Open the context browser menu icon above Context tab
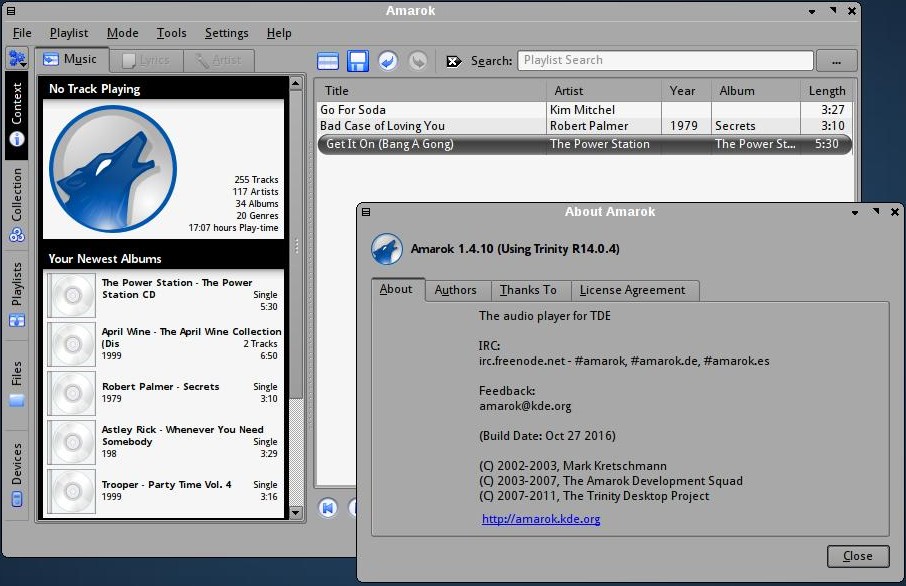The image size is (906, 586). (17, 58)
